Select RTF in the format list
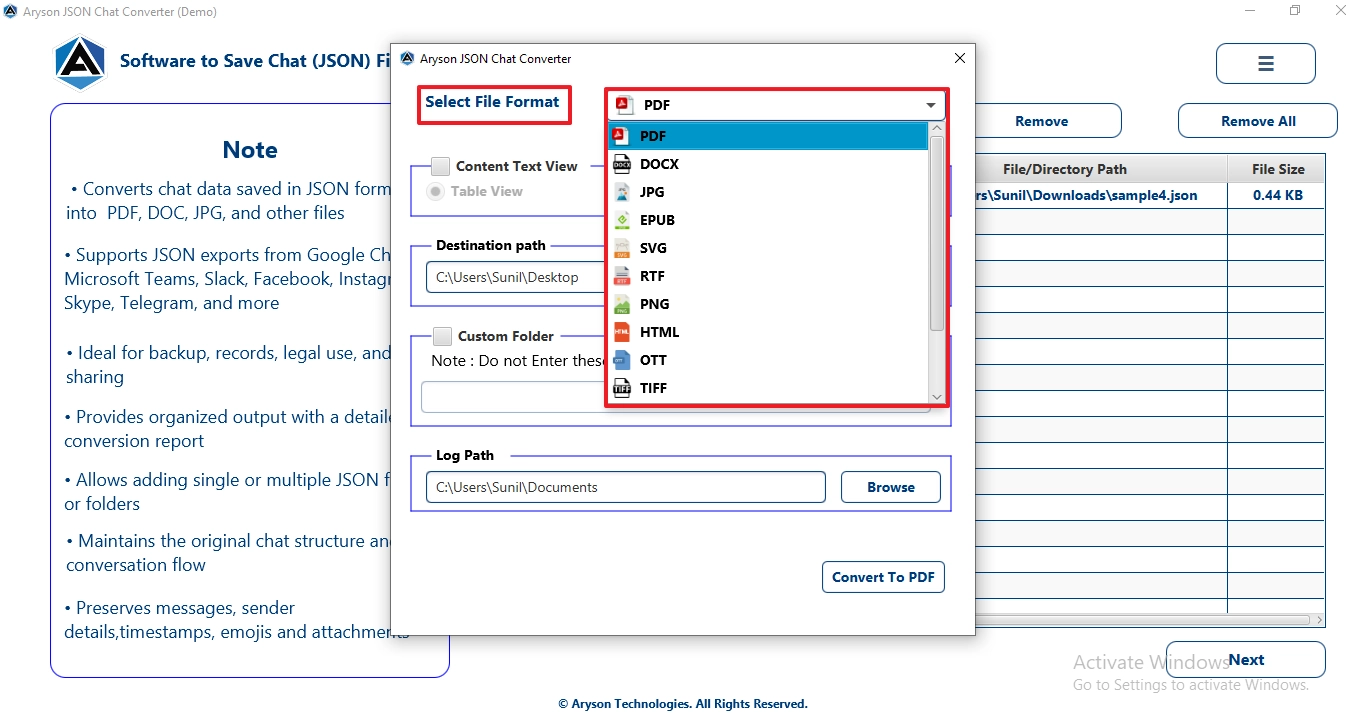The image size is (1366, 728). pos(768,276)
